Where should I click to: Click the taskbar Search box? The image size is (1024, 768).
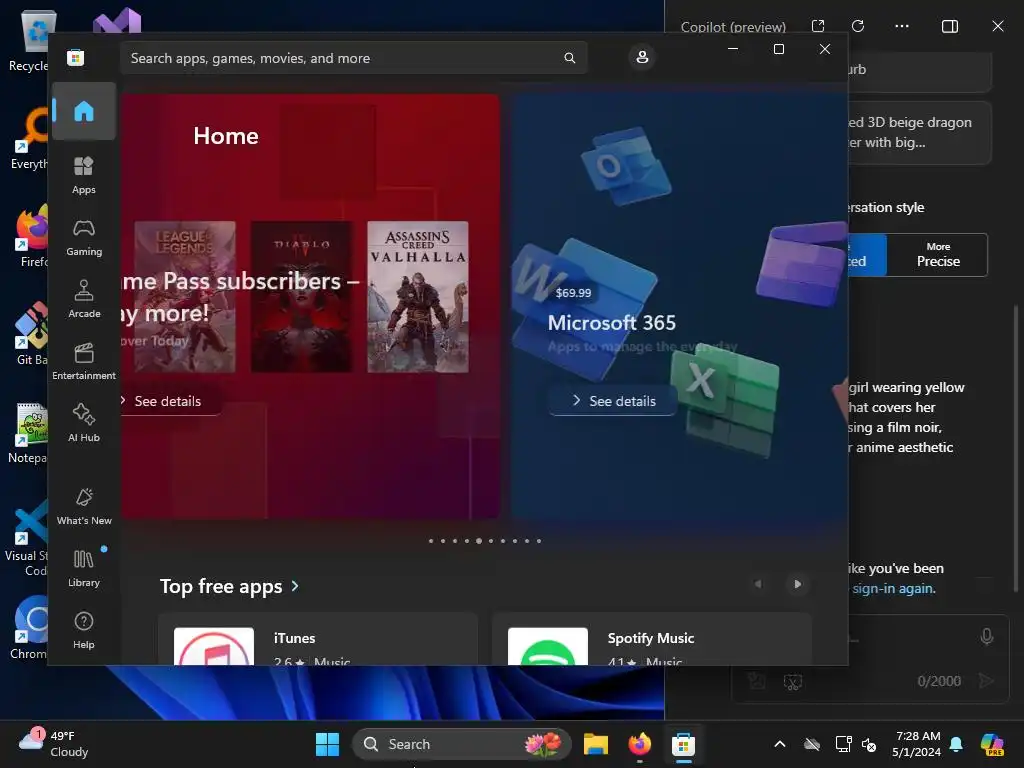(462, 744)
